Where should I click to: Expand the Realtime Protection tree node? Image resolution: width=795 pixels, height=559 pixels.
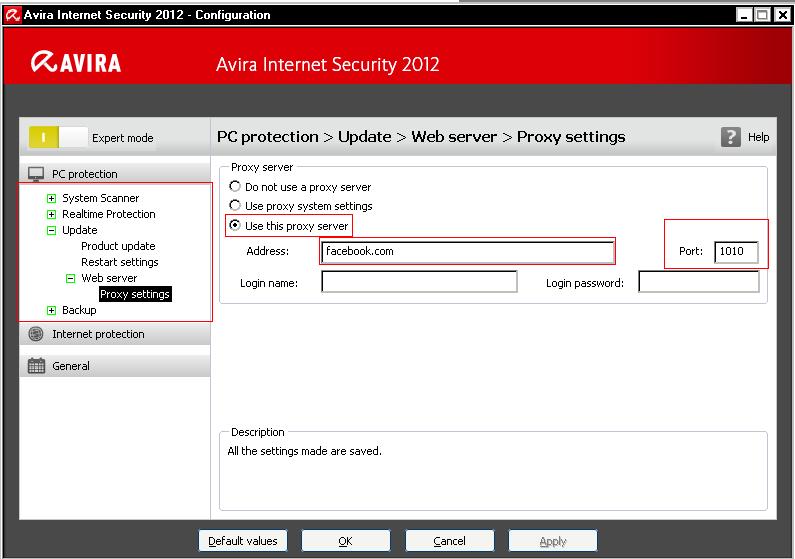[x=51, y=214]
